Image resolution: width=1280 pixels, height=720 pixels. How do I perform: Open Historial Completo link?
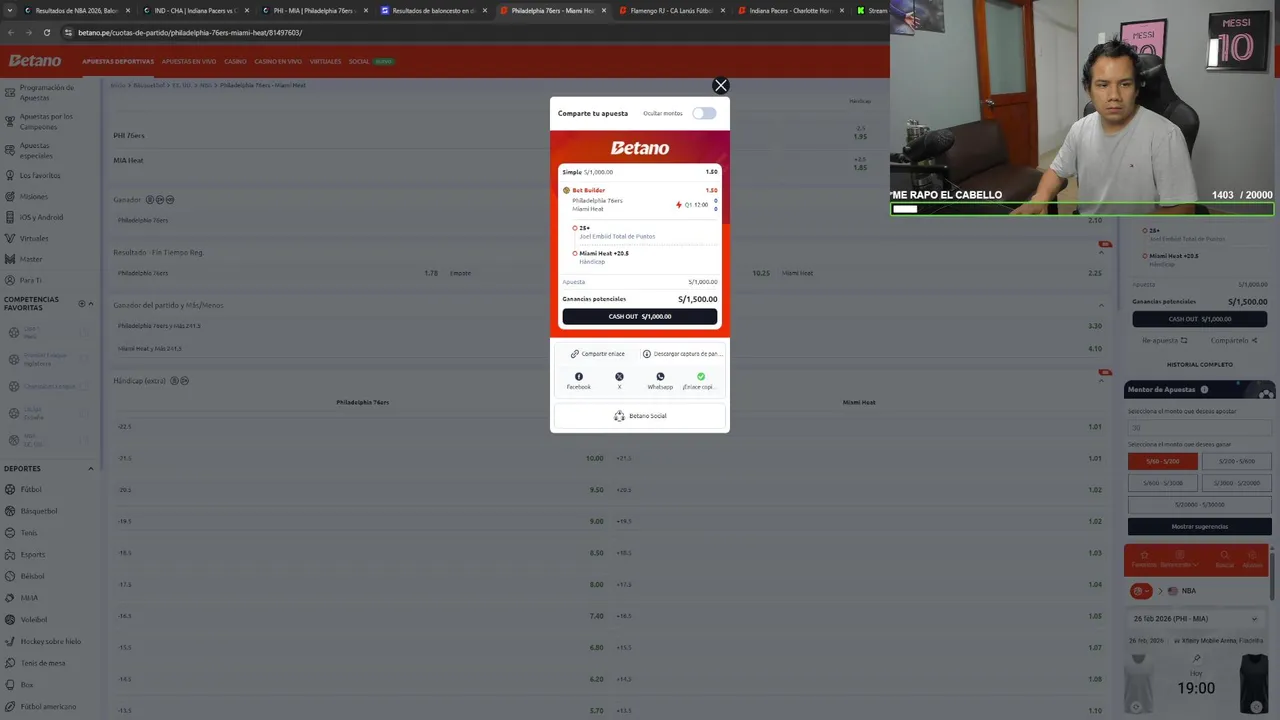point(1199,364)
